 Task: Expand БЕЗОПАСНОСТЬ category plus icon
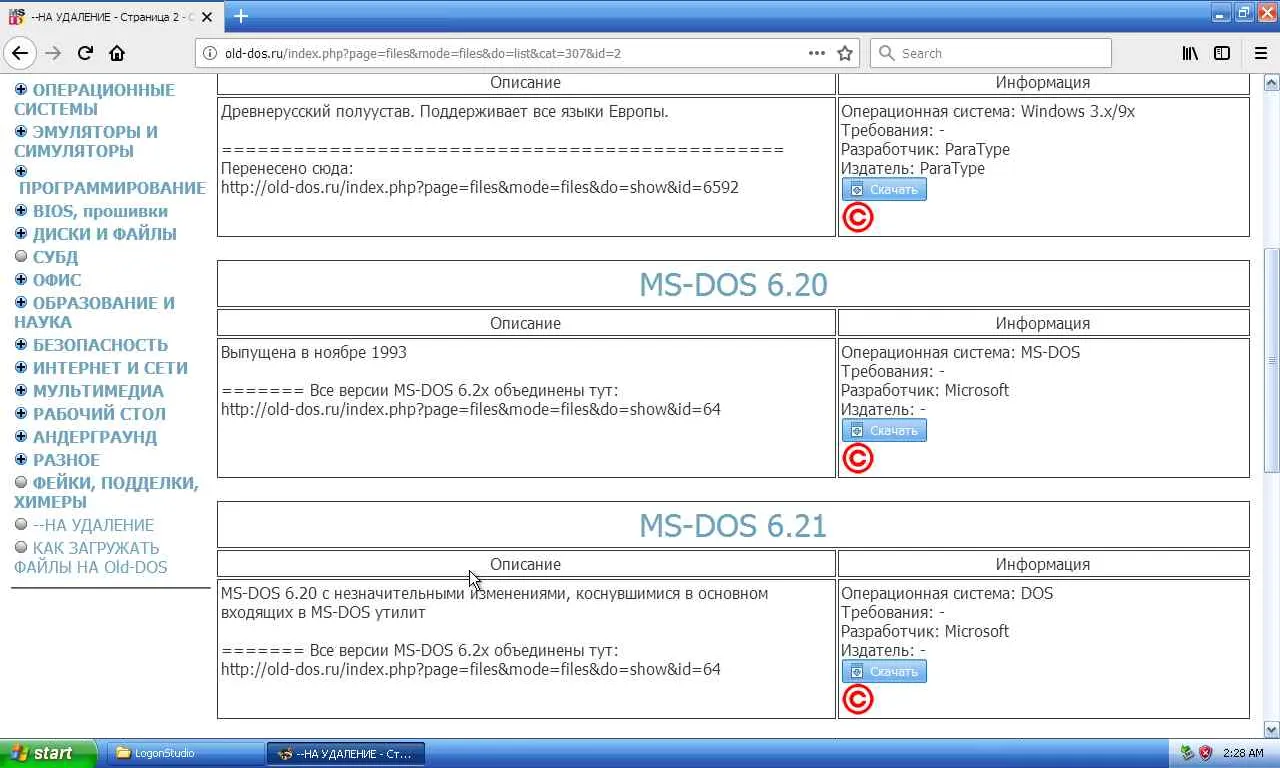coord(21,345)
